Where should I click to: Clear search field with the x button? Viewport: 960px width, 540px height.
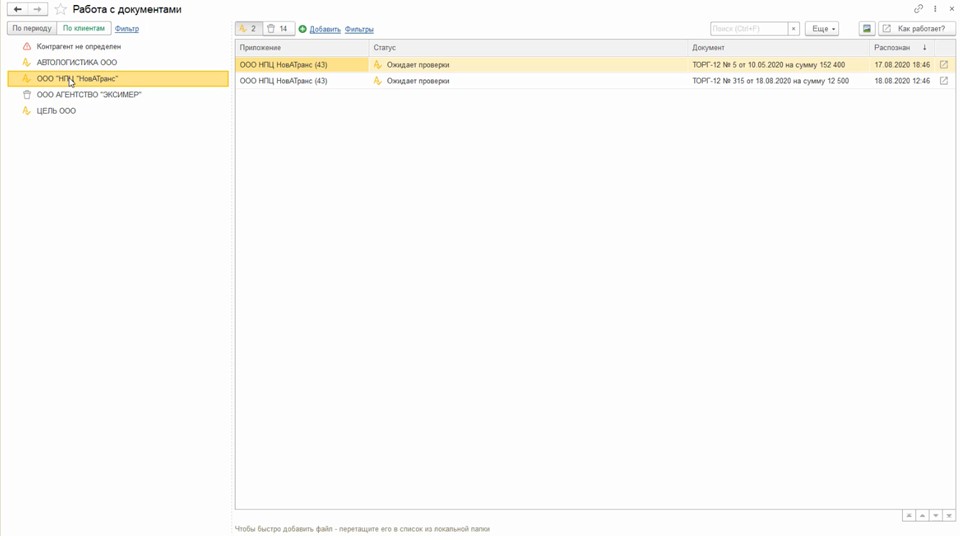point(794,29)
